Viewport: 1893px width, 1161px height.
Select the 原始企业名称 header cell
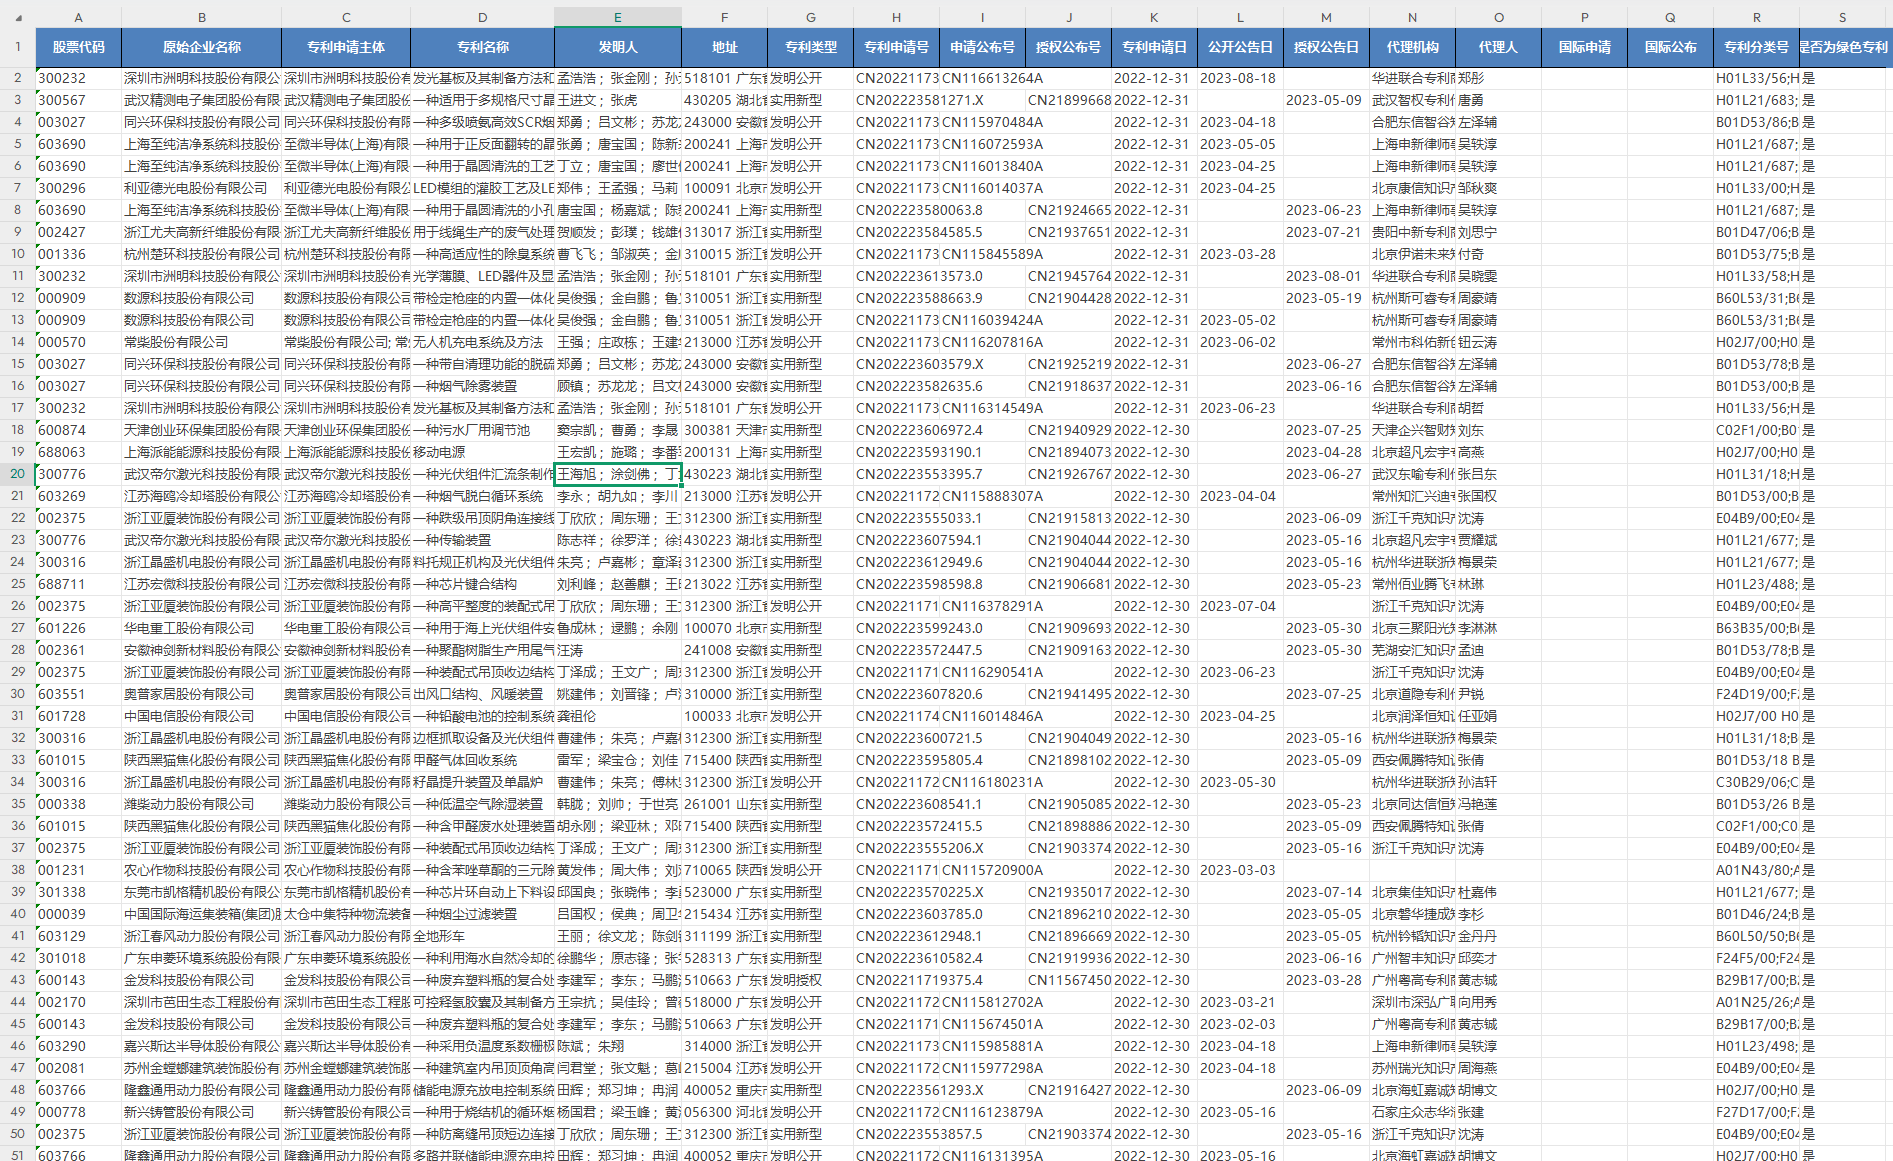[202, 47]
